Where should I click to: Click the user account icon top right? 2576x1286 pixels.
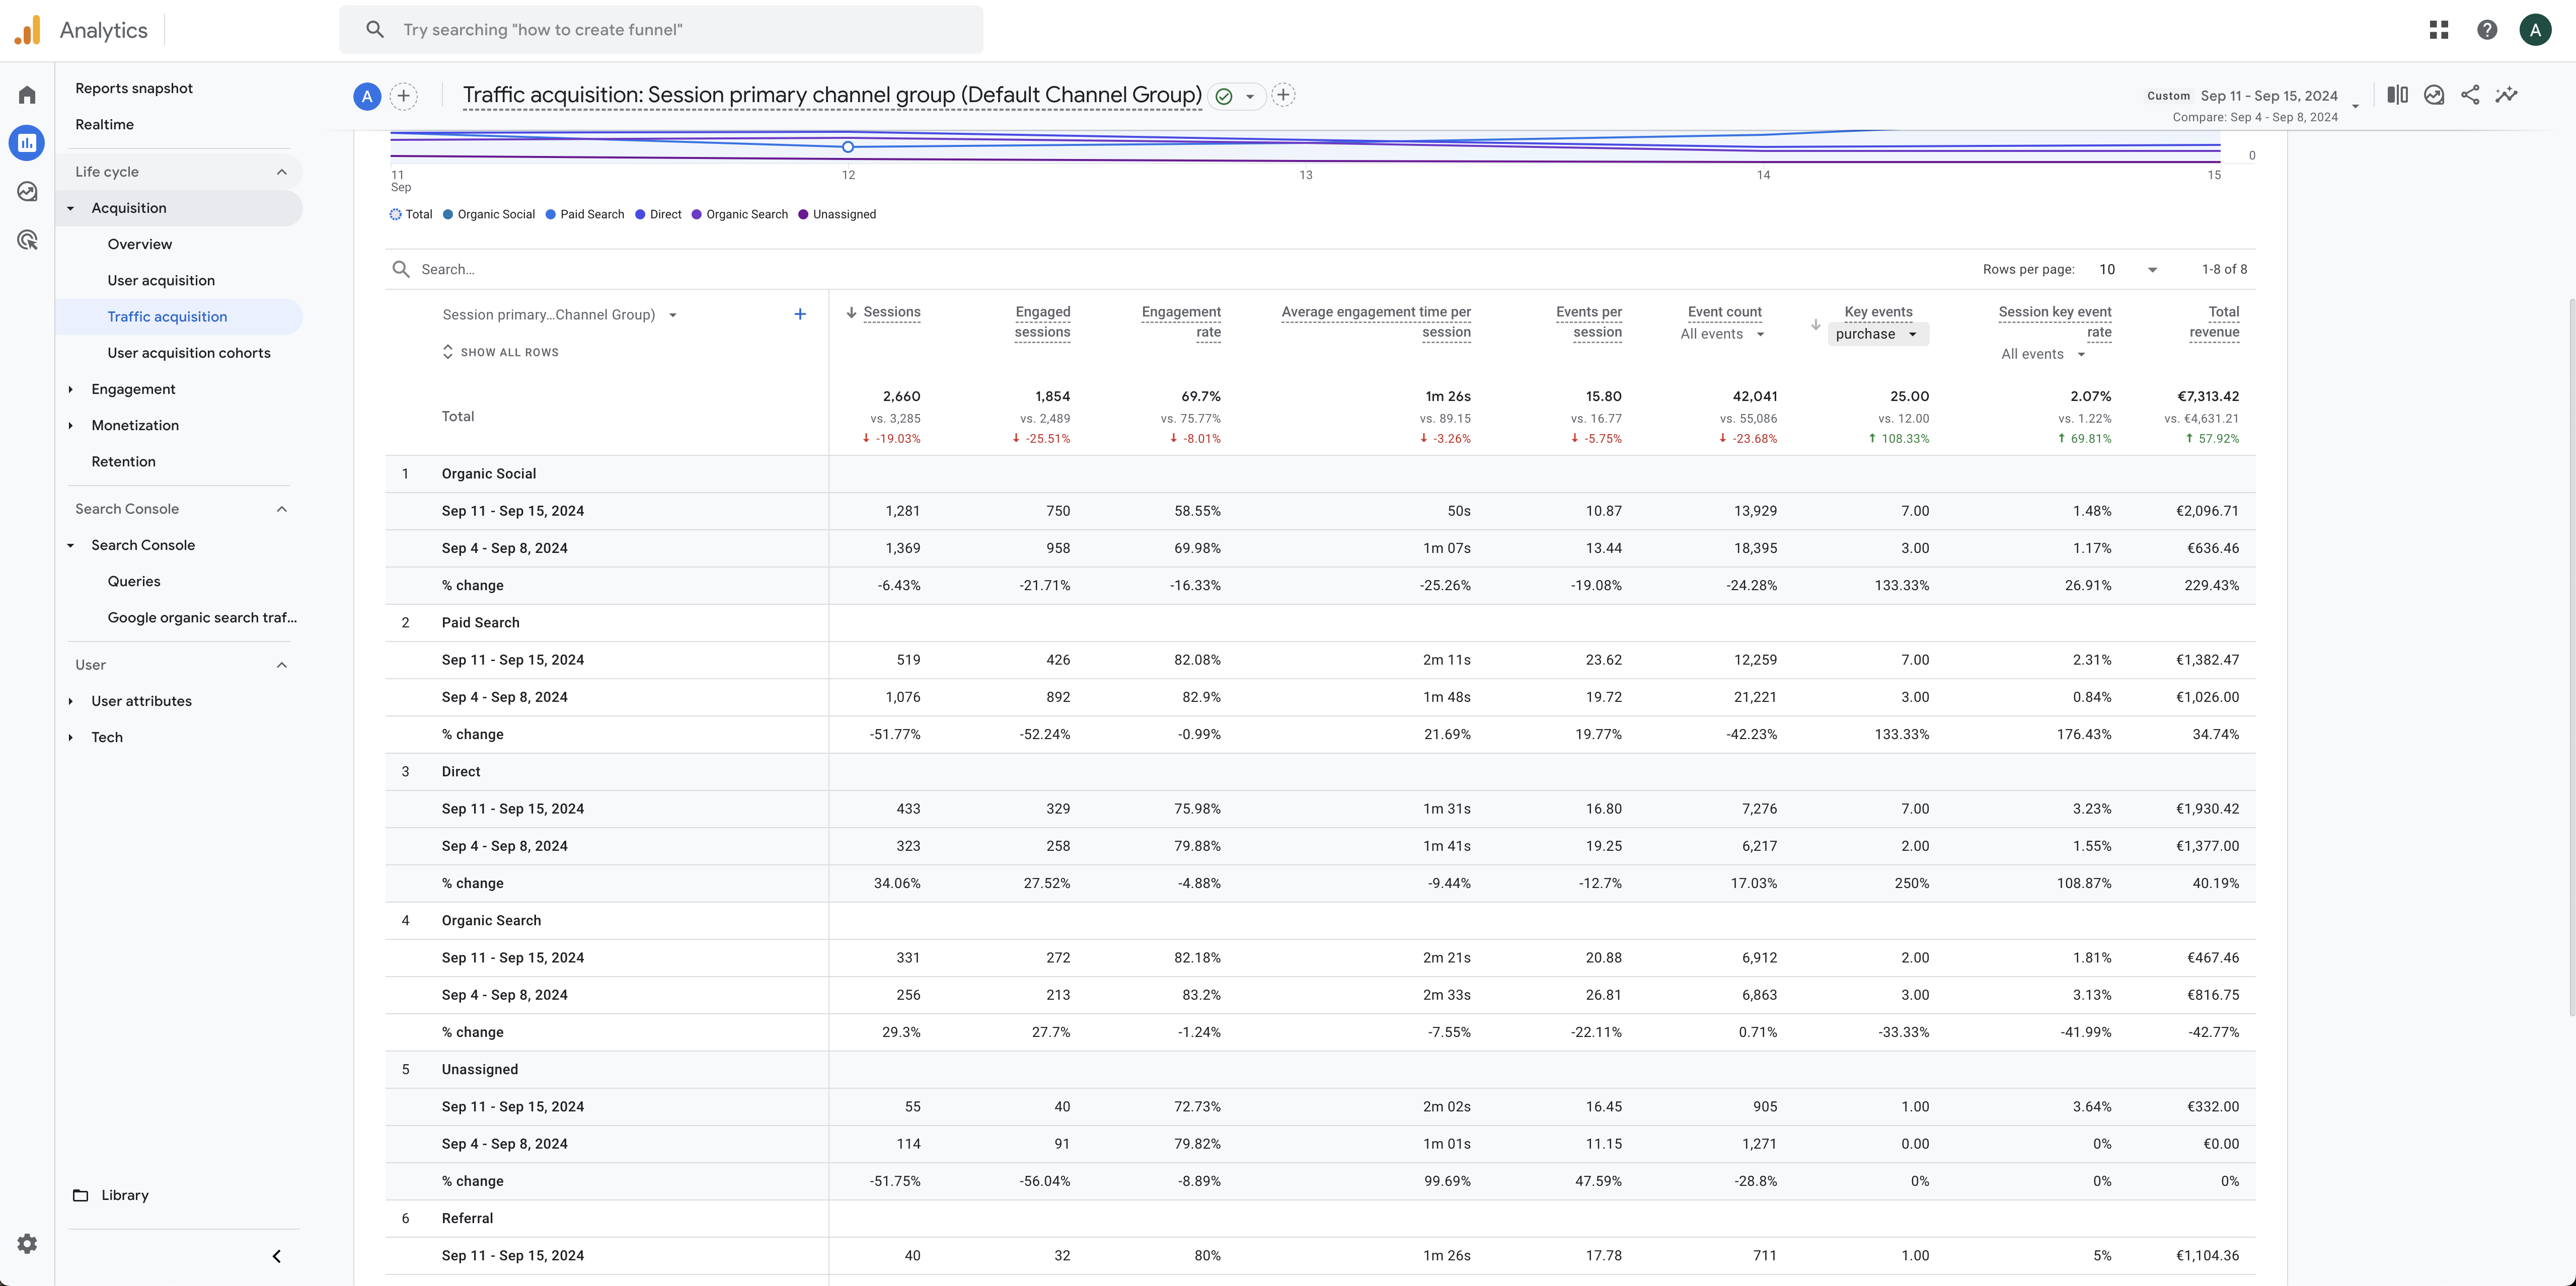coord(2535,28)
